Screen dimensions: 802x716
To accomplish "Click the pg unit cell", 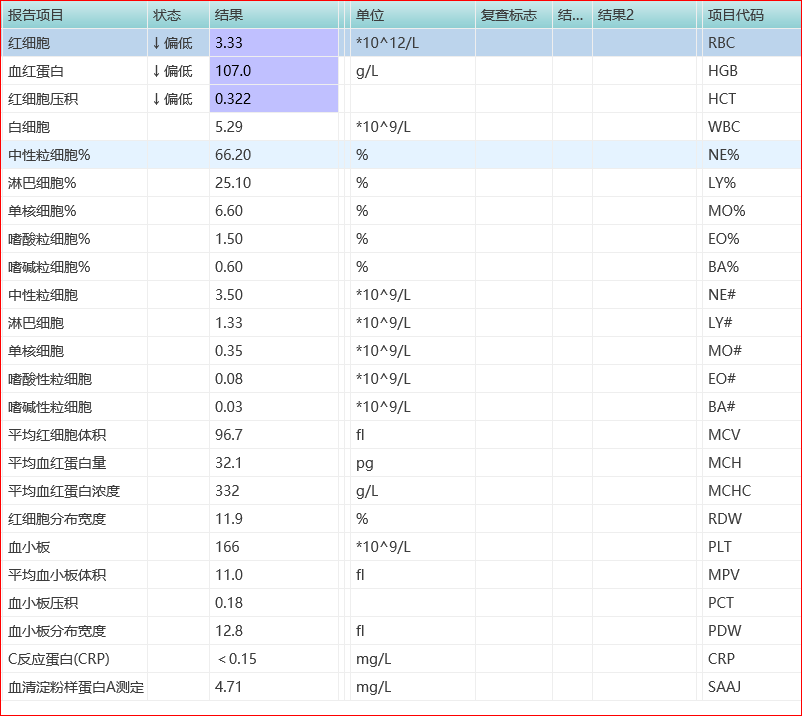I will pos(365,464).
